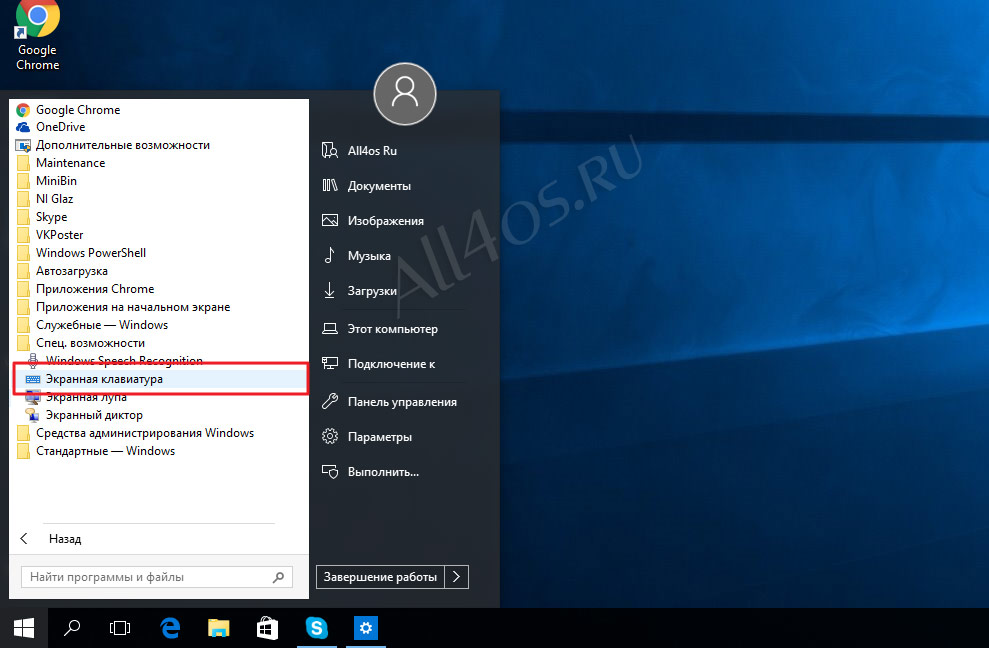This screenshot has height=648, width=989.
Task: Open the Windows Store from the taskbar
Action: [x=267, y=628]
